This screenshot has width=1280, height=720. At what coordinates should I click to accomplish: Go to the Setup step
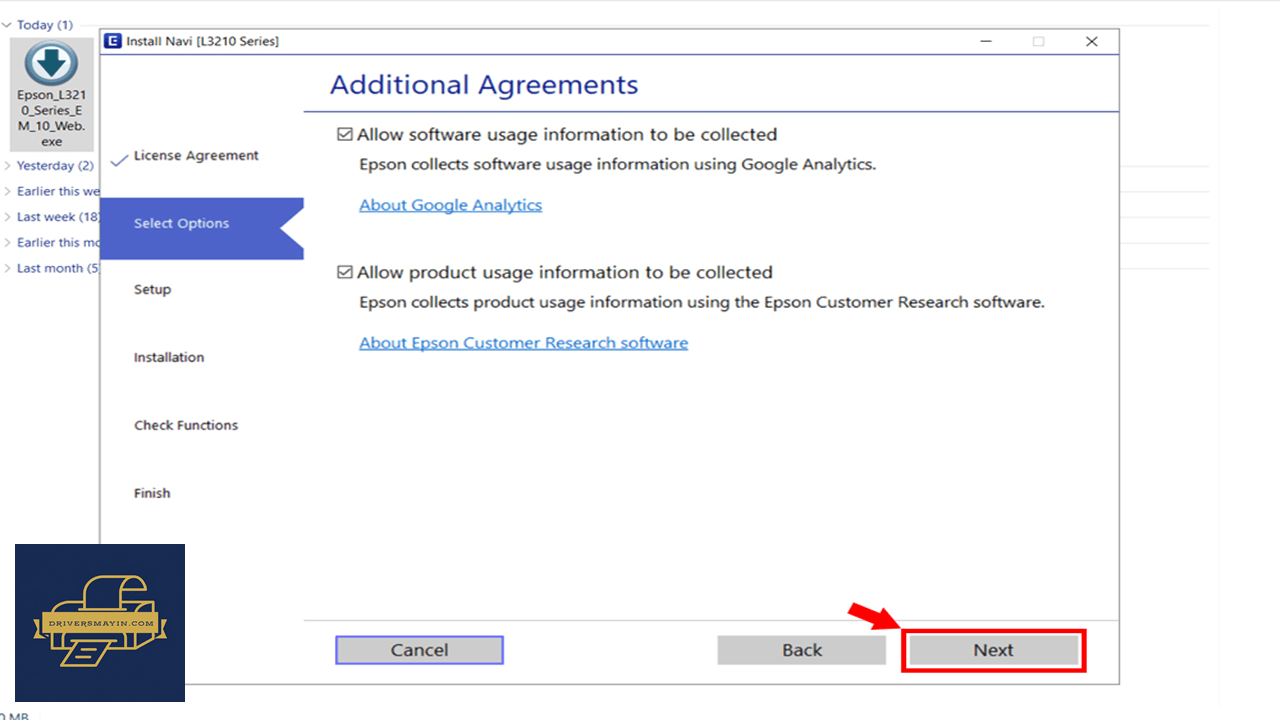click(152, 290)
